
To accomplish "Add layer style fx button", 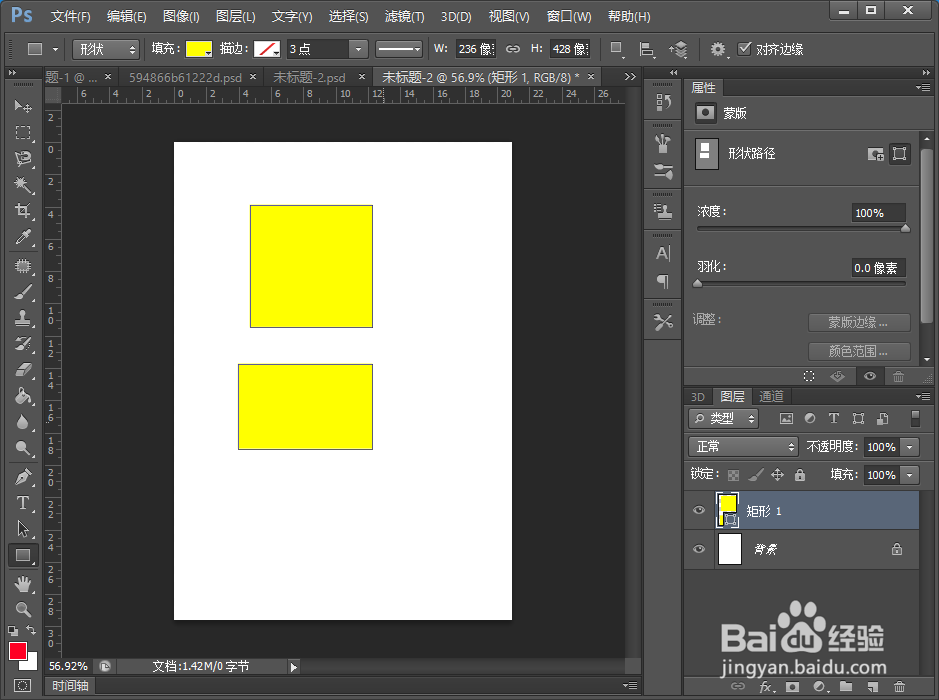I will click(766, 687).
